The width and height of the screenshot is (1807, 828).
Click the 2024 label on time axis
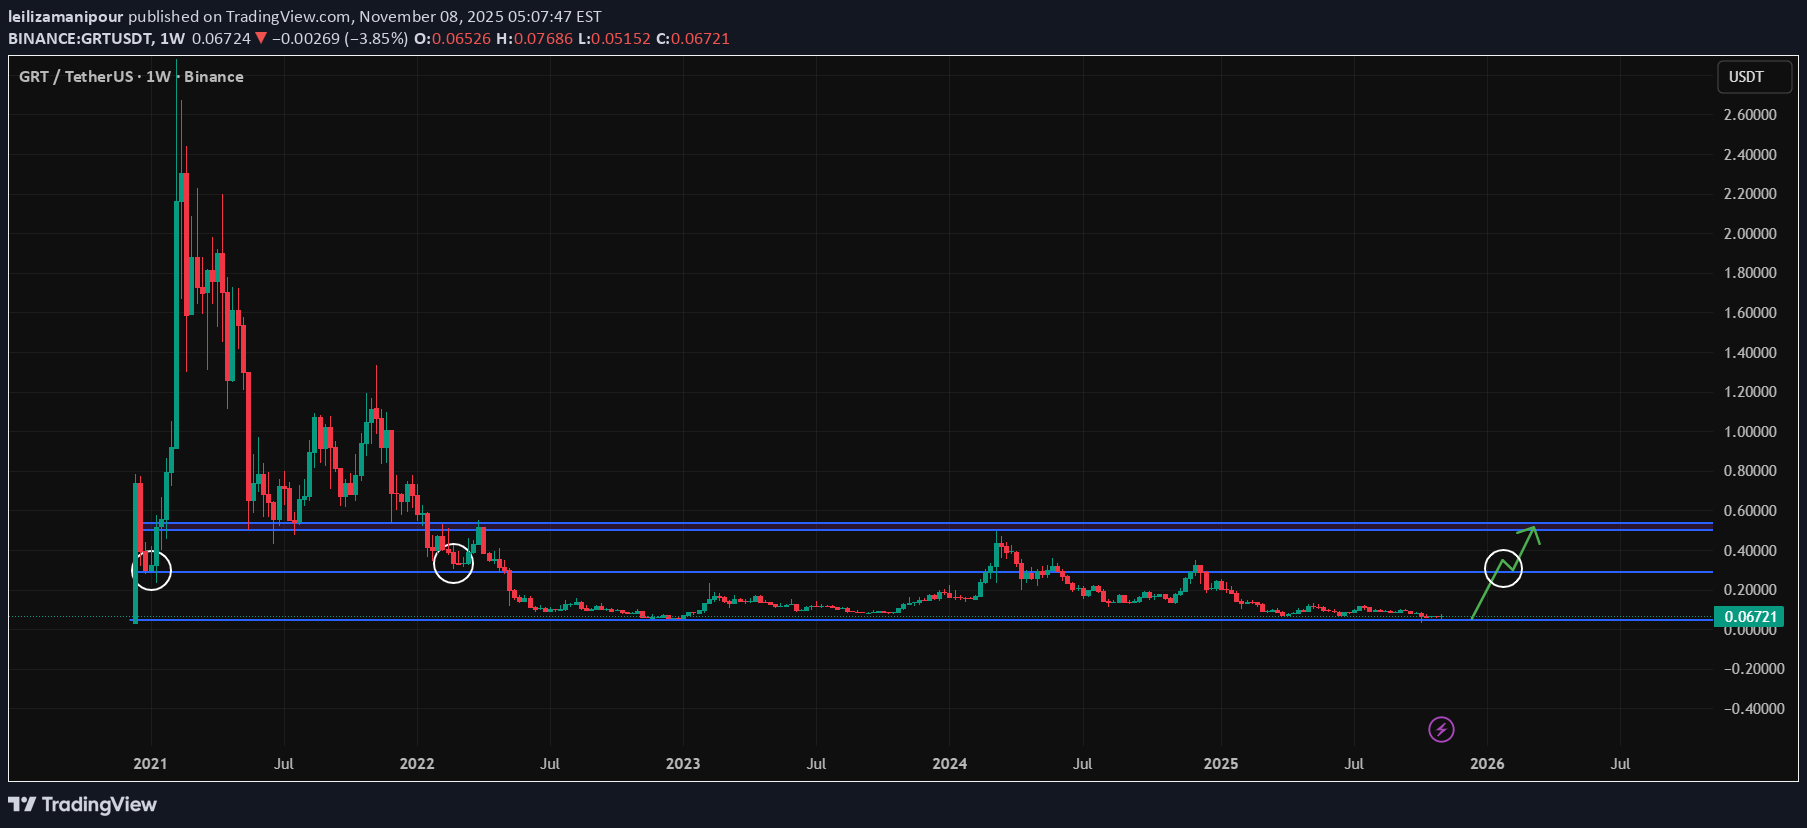[949, 764]
